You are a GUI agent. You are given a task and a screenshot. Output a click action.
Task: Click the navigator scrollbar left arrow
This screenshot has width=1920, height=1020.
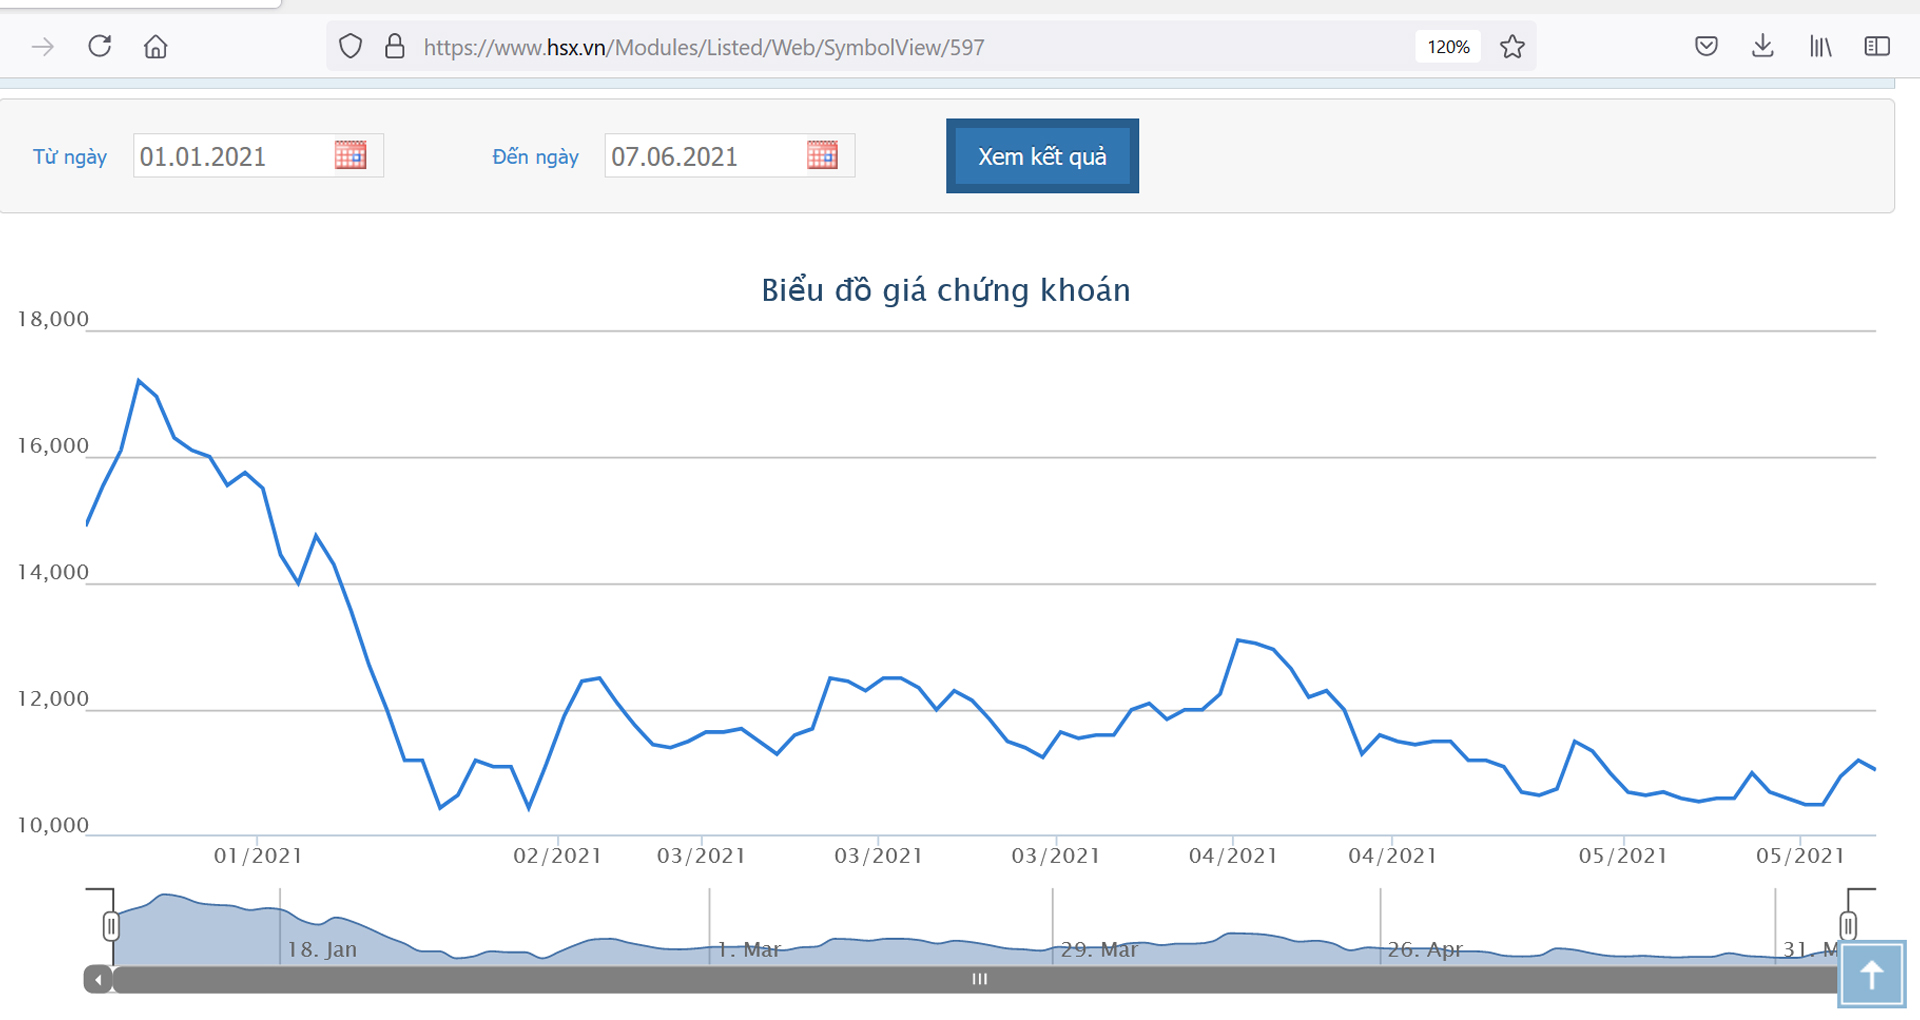tap(98, 979)
